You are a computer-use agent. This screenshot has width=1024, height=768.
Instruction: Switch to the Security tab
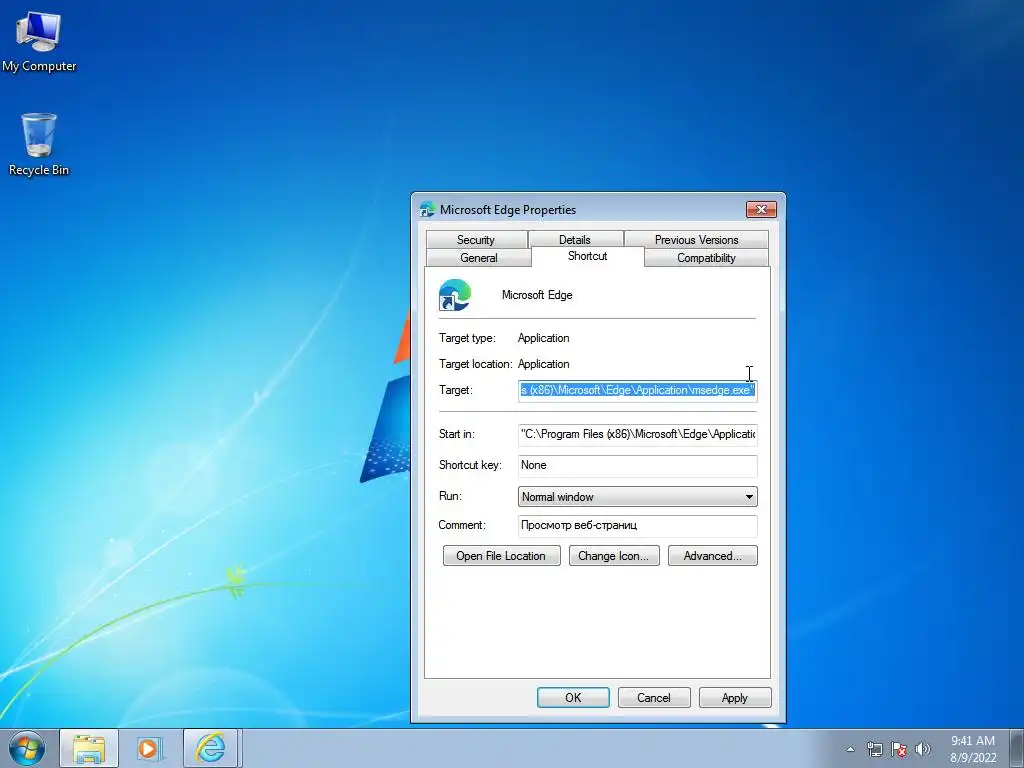476,240
